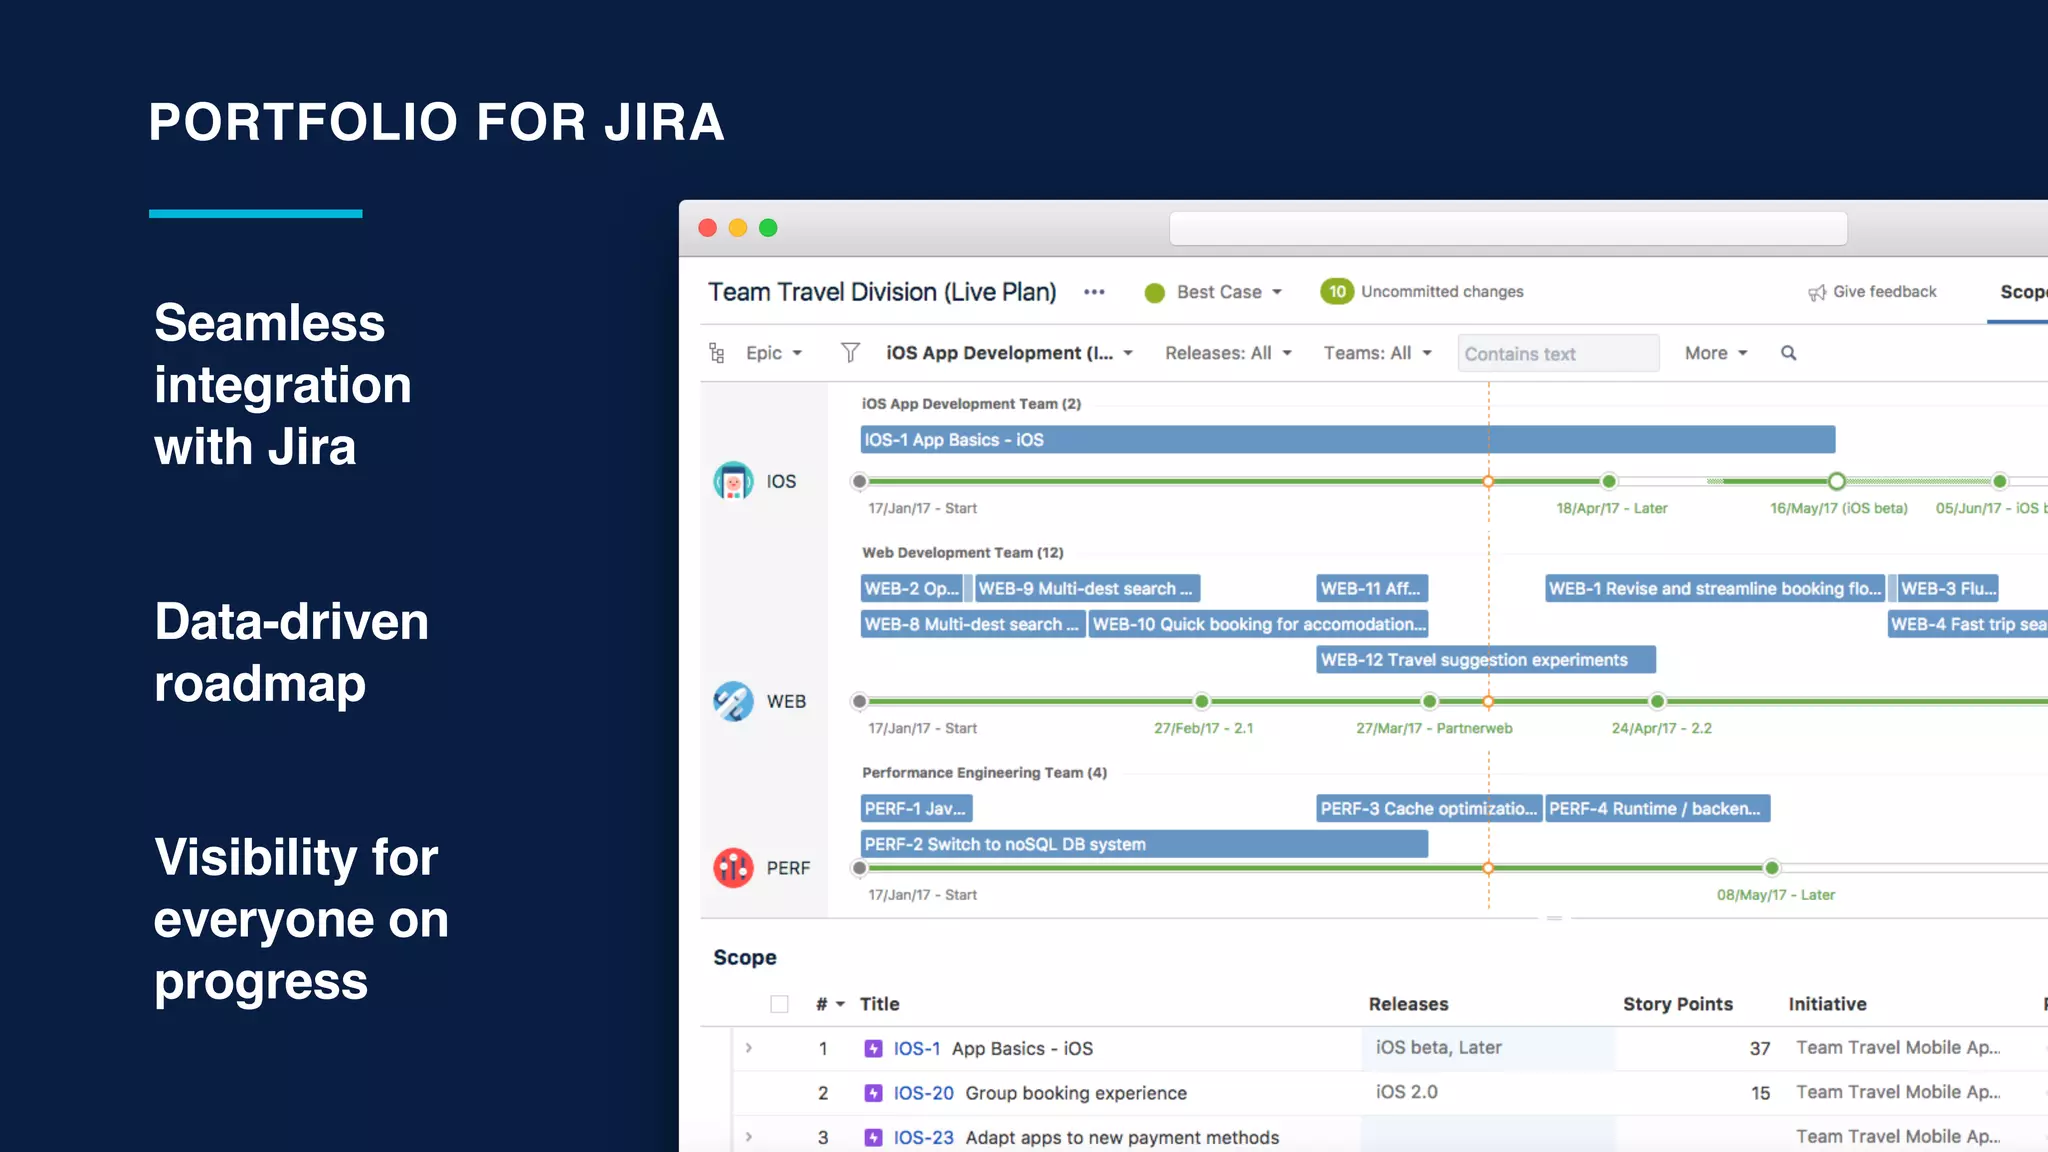
Task: Open the More filters dropdown
Action: click(1716, 353)
